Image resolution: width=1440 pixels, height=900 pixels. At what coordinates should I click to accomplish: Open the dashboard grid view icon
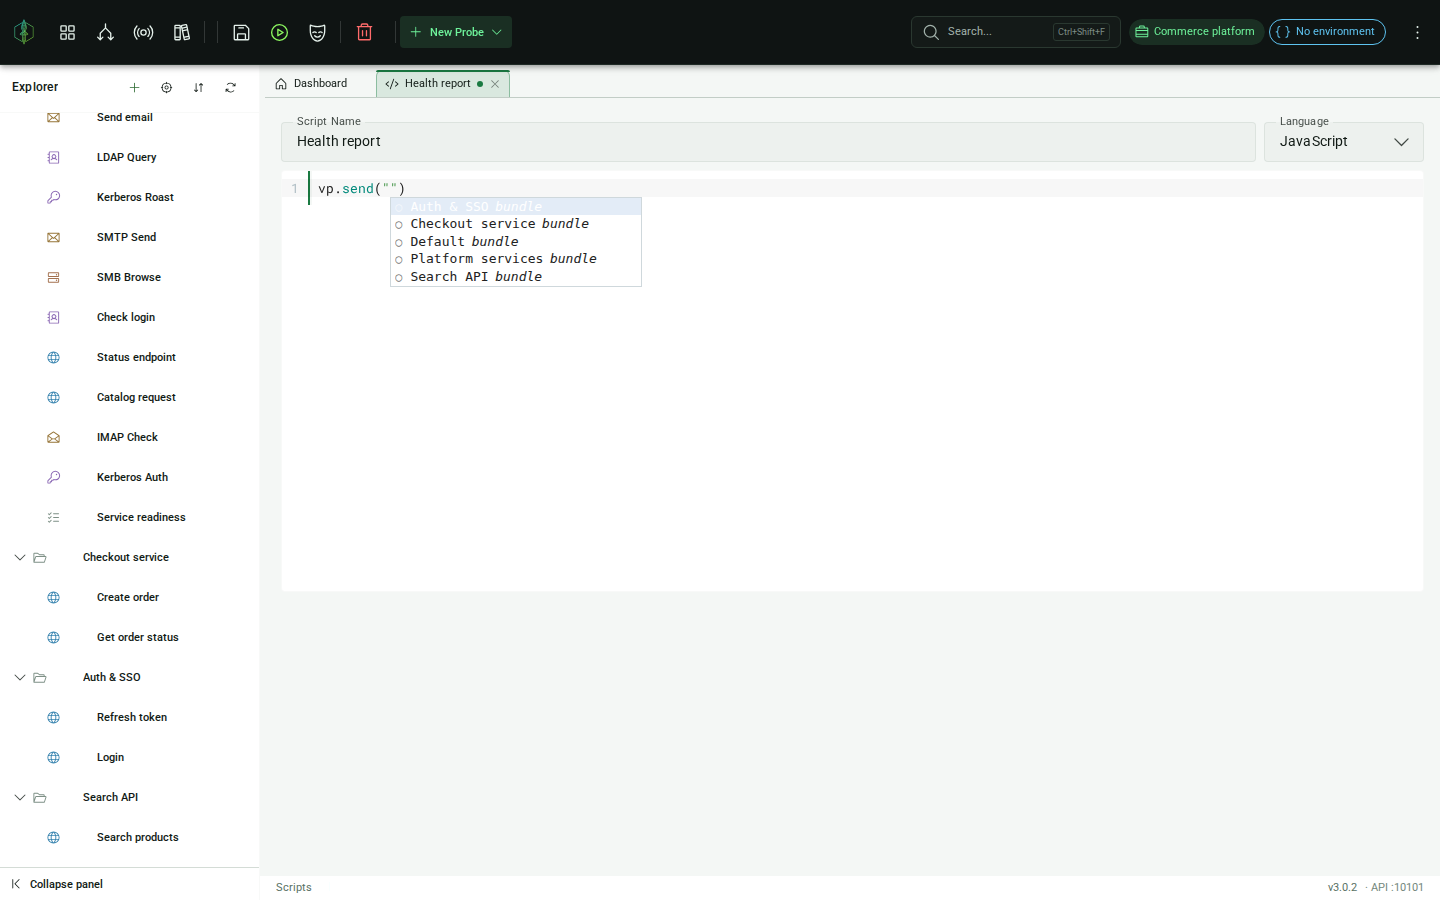(x=67, y=32)
